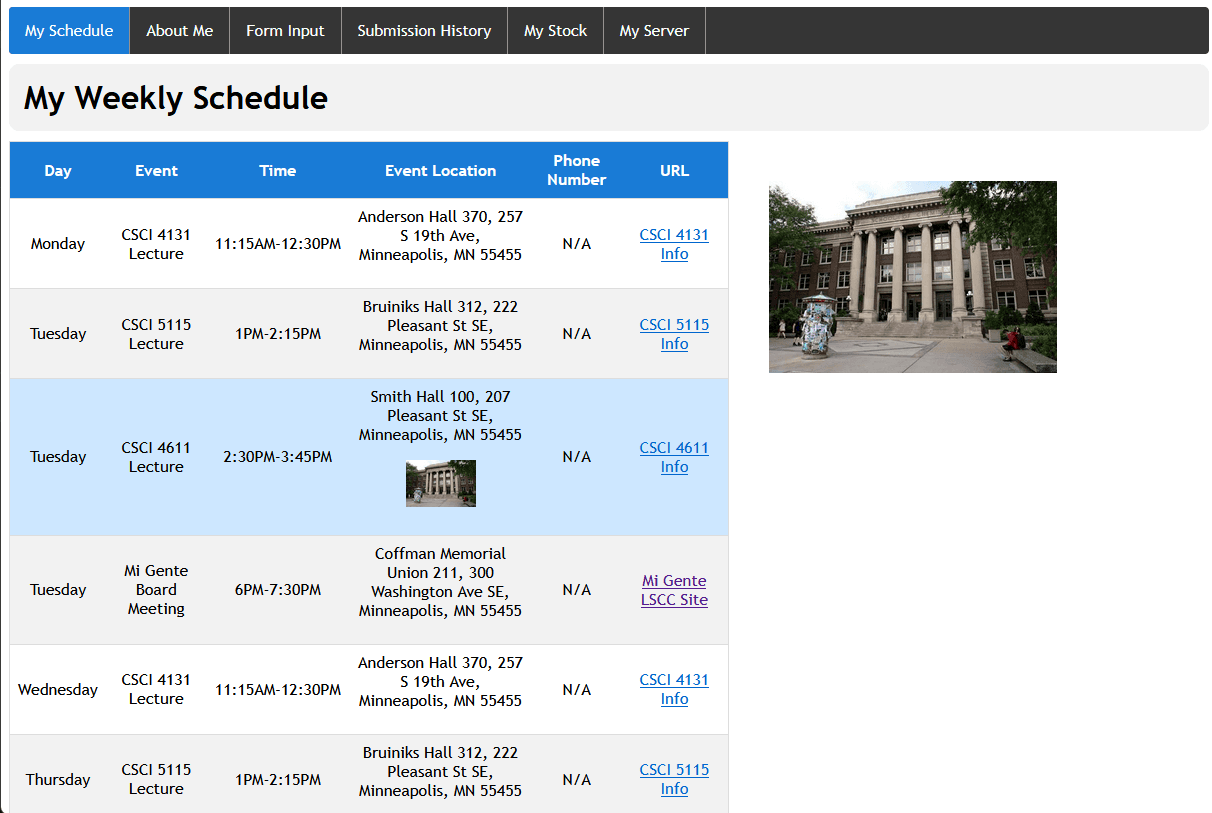Click the 6PM-7:30PM time cell
1212x813 pixels.
pos(278,590)
